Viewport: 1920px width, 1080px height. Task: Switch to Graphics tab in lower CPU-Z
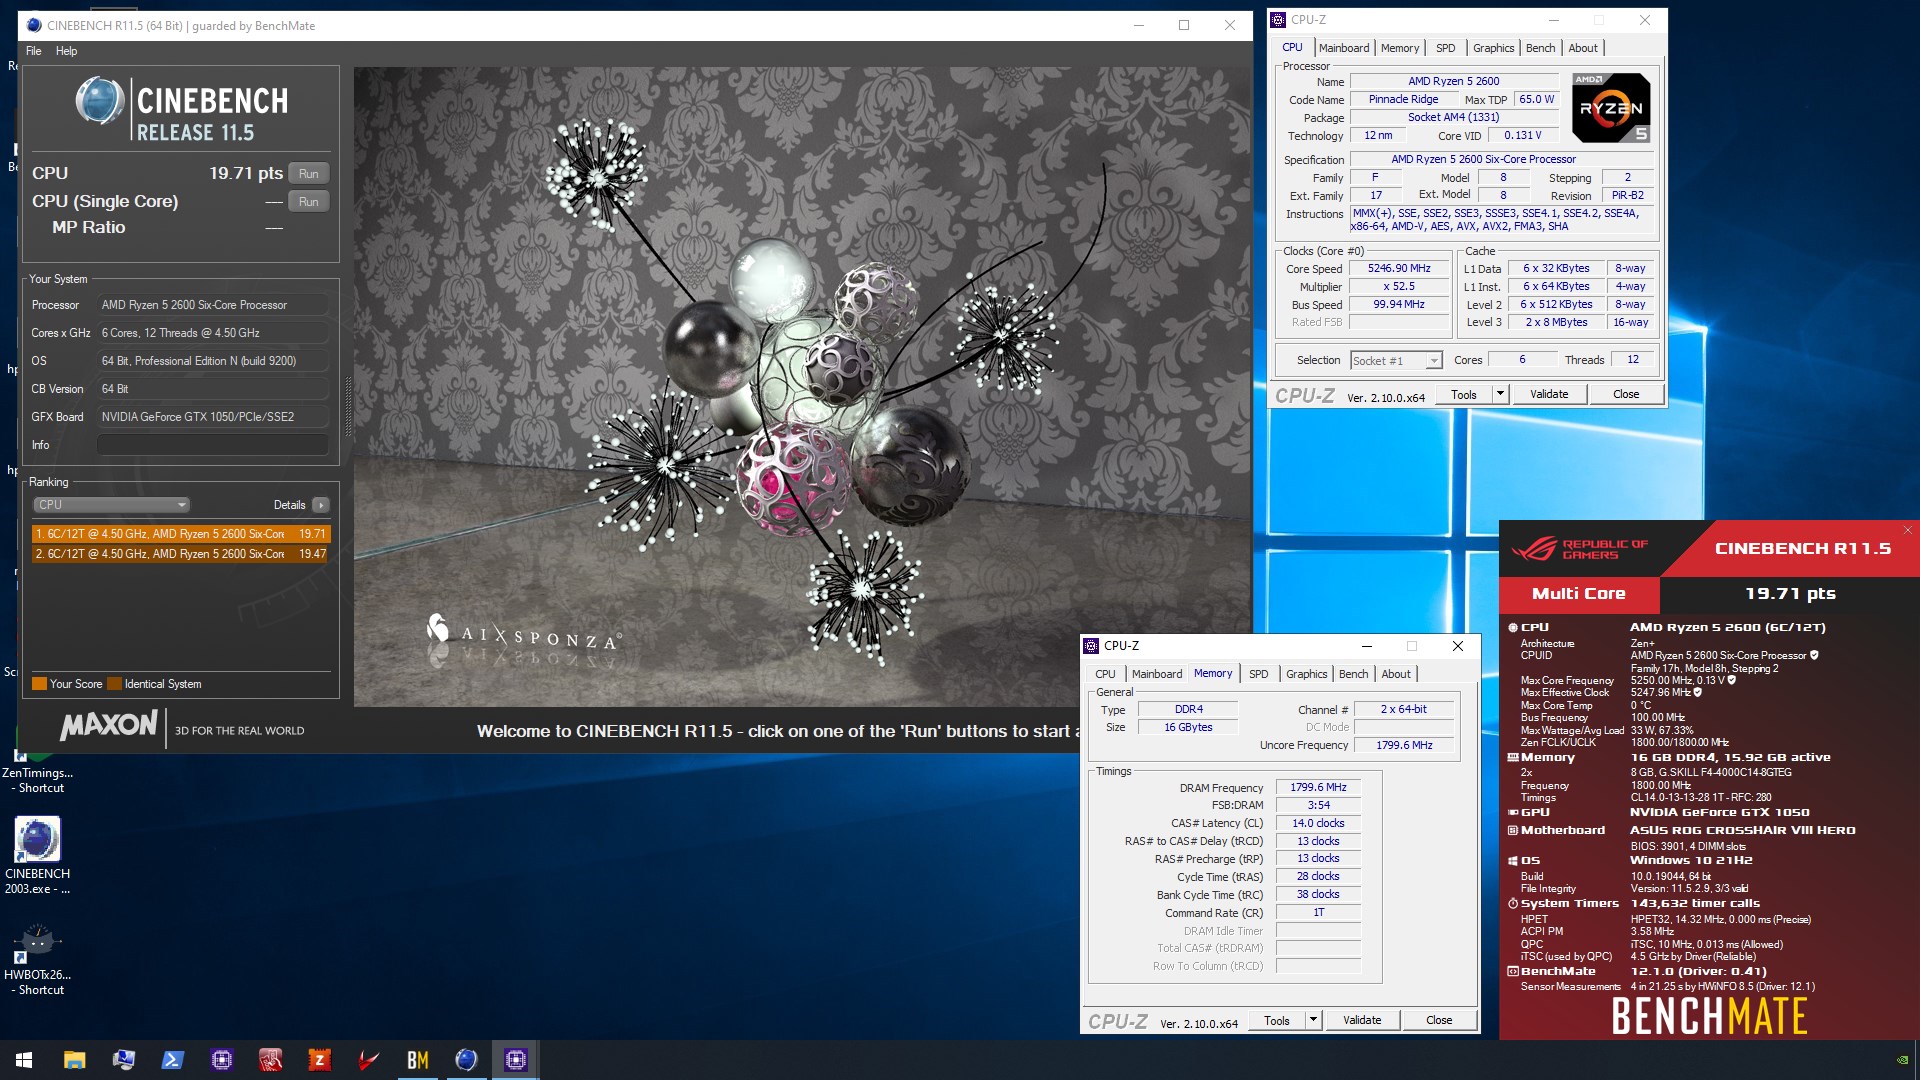tap(1306, 674)
